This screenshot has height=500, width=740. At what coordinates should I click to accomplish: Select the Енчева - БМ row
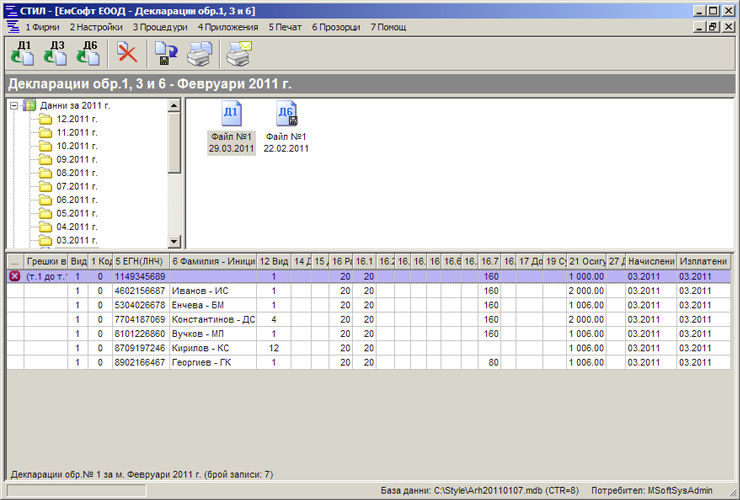pos(369,305)
